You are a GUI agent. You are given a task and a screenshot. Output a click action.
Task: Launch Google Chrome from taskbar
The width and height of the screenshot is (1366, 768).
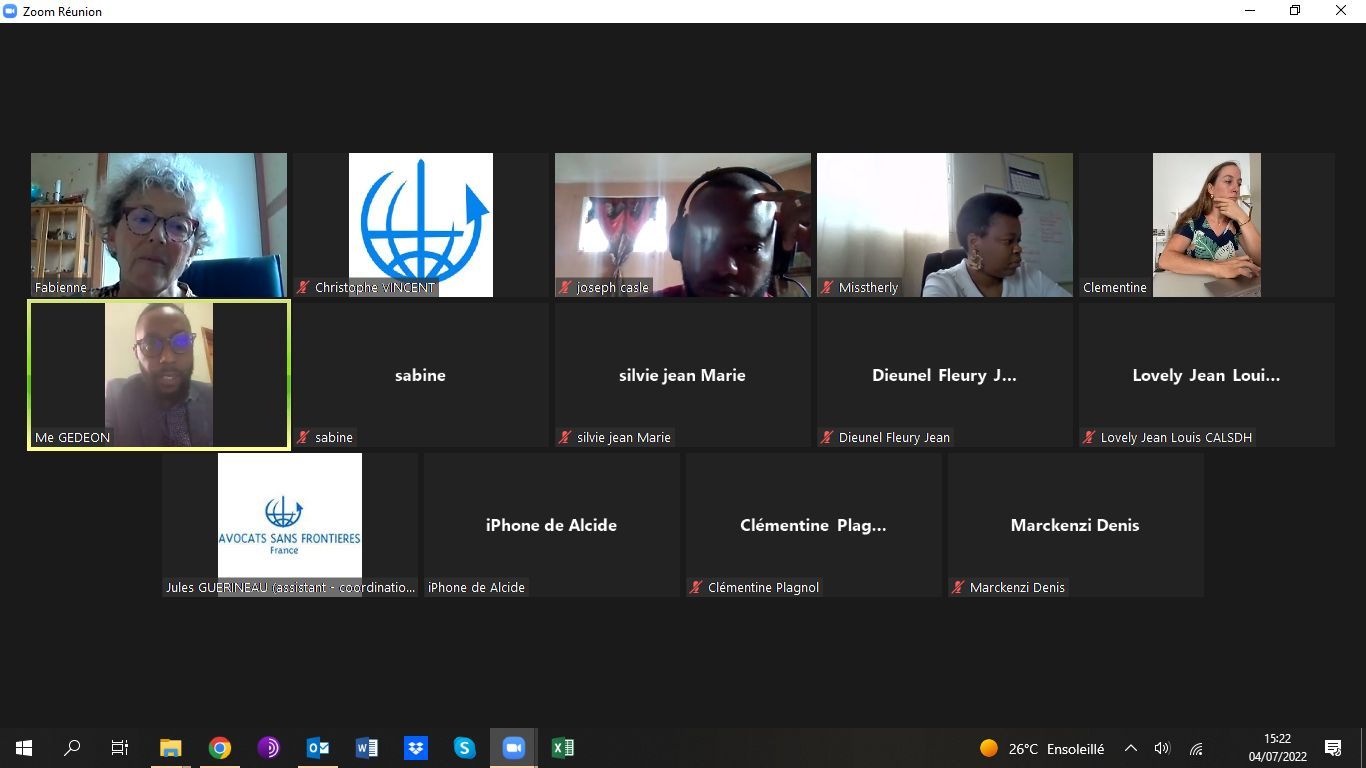click(220, 747)
